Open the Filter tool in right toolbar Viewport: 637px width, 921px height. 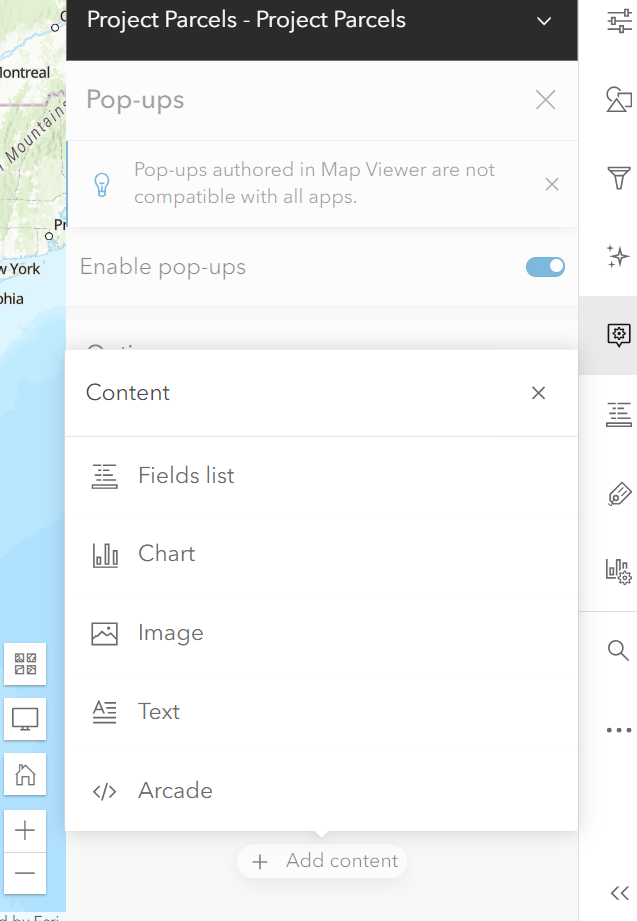click(x=619, y=178)
